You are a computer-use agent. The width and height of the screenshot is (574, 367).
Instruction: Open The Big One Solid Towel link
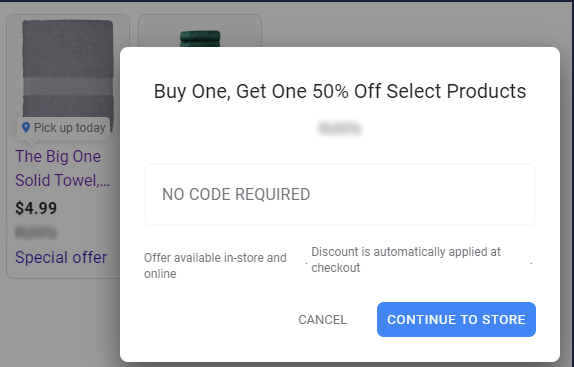pos(62,168)
